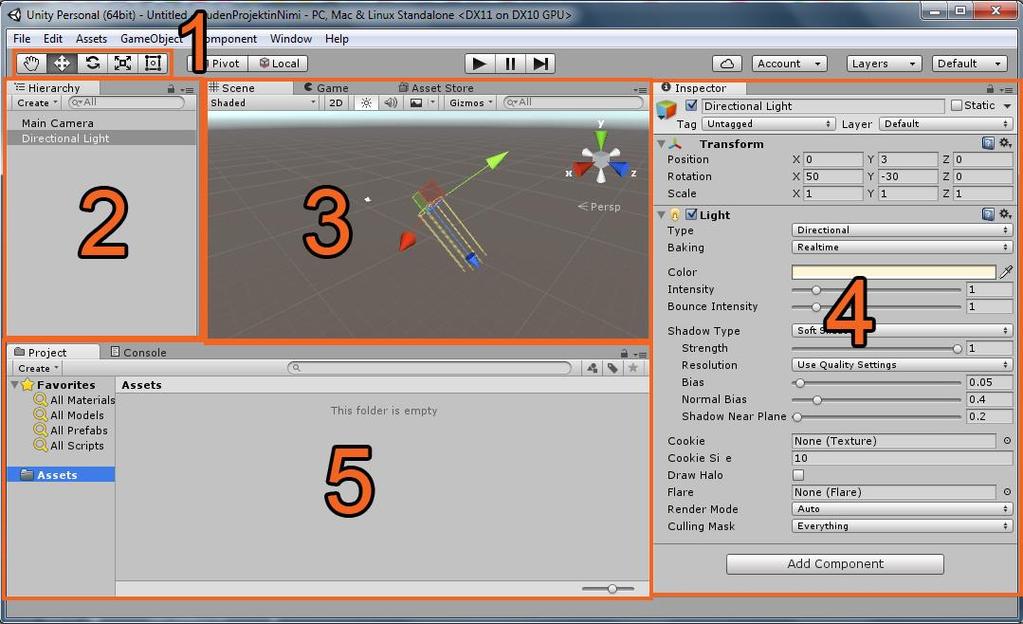The width and height of the screenshot is (1023, 624).
Task: Enable the Static checkbox
Action: click(956, 105)
